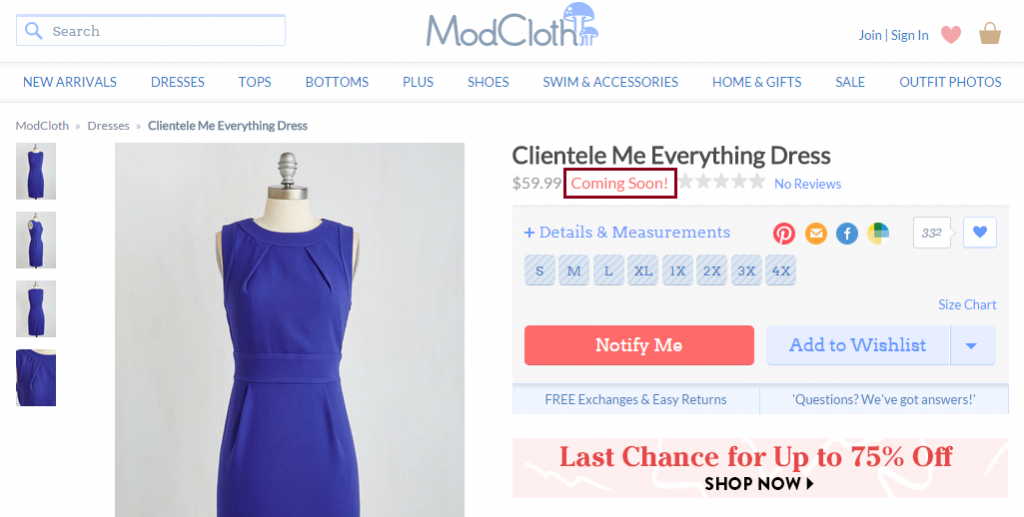Click the search magnifier icon

[x=33, y=31]
